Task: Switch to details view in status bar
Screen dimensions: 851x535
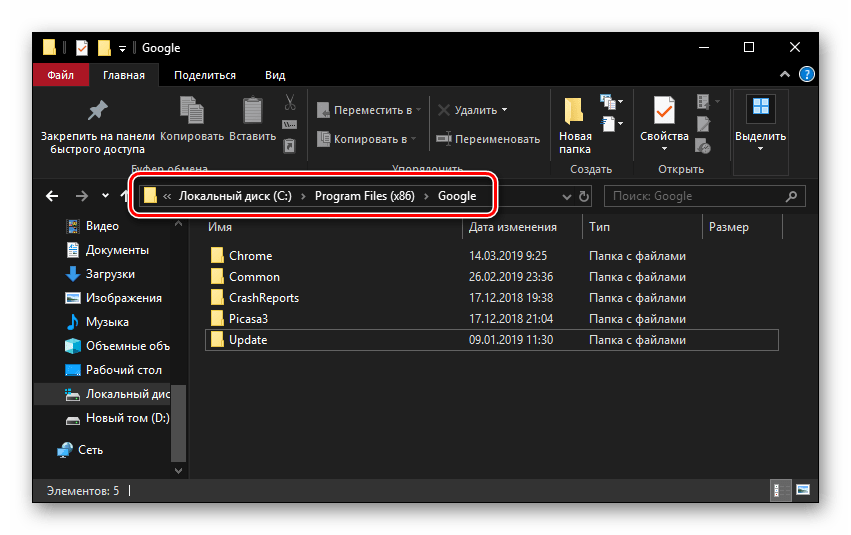Action: point(776,491)
